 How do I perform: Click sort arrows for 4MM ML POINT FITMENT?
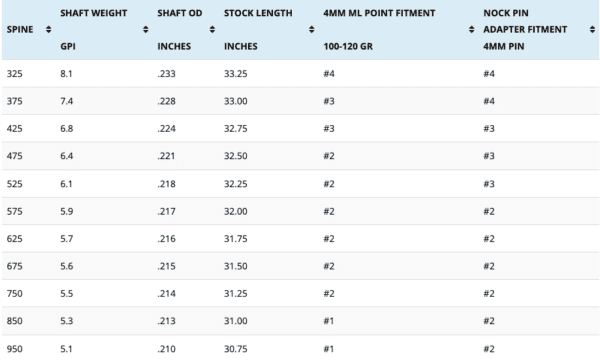click(x=471, y=29)
